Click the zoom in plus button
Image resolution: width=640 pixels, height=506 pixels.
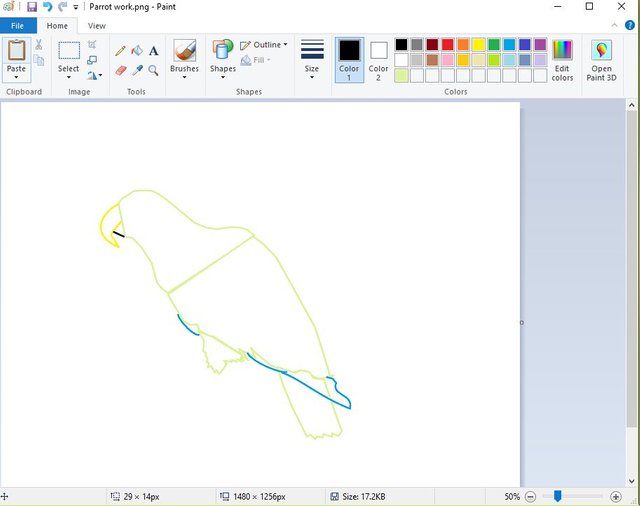(616, 497)
